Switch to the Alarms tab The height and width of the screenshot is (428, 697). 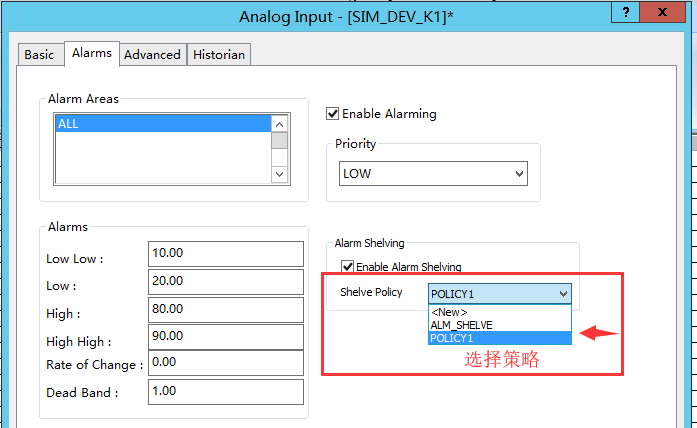[92, 53]
